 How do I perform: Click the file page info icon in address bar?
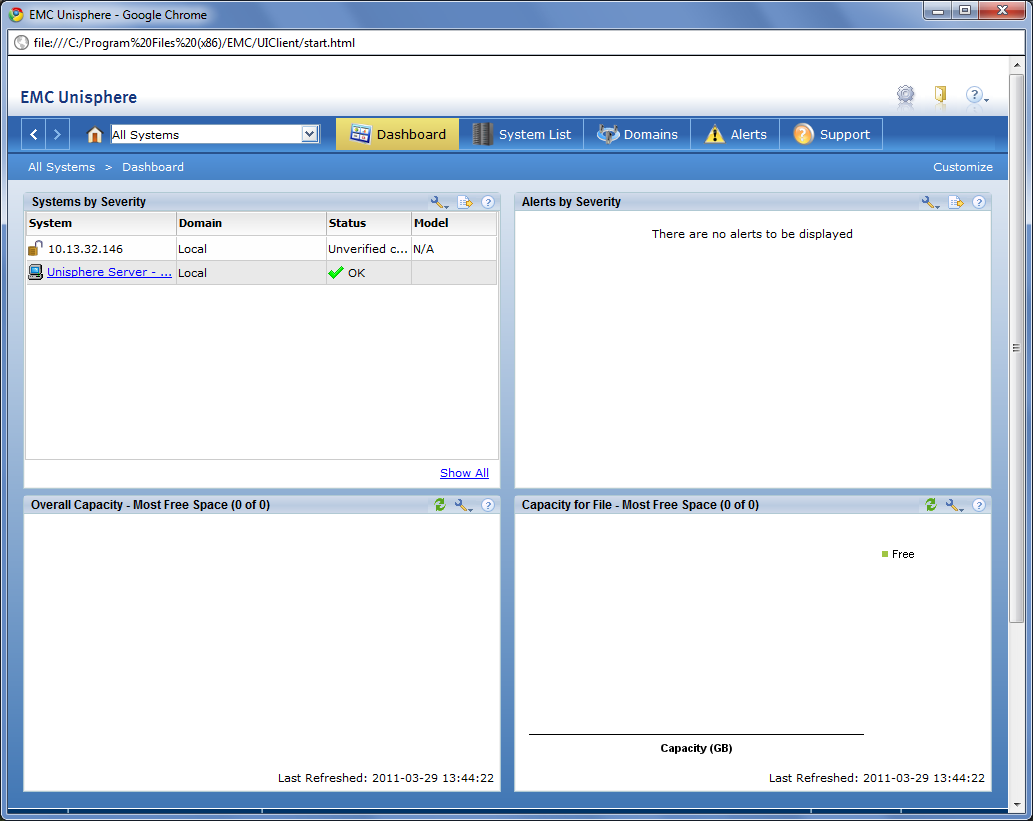click(22, 43)
